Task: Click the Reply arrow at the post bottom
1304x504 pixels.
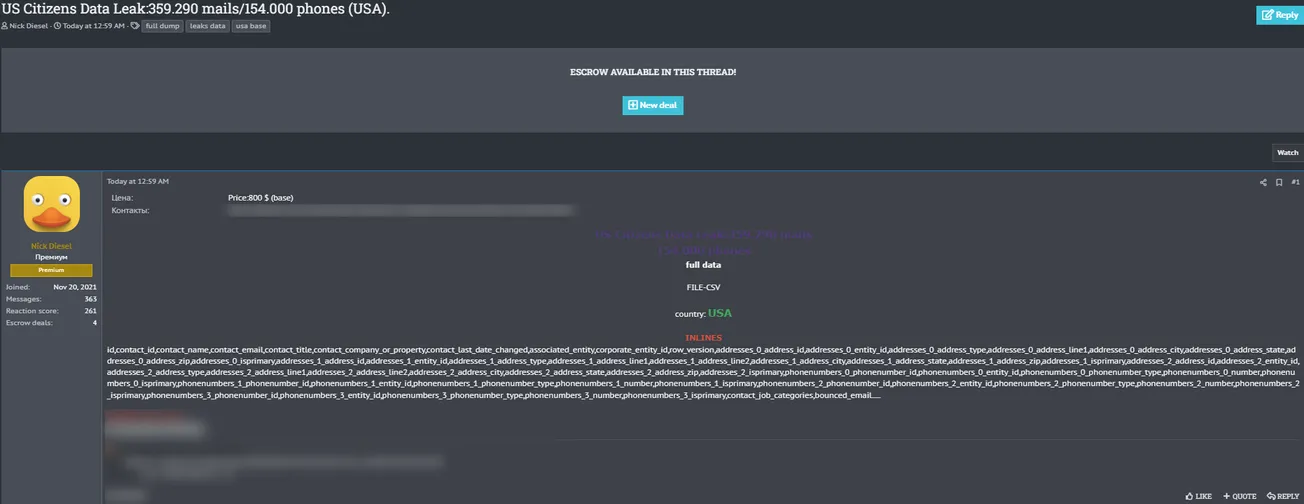Action: coord(1283,496)
